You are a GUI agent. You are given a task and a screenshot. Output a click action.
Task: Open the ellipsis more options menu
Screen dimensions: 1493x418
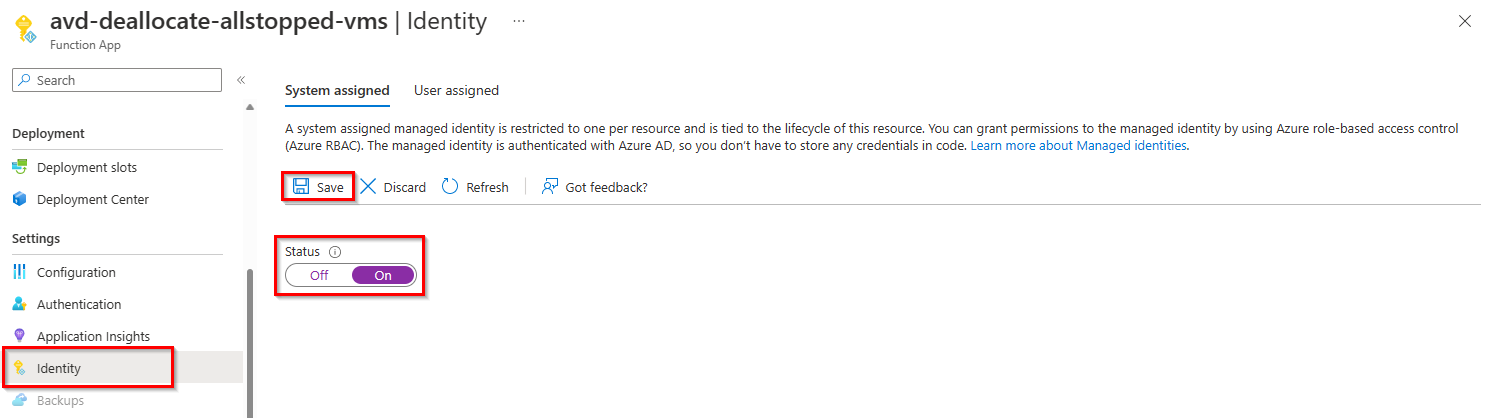tap(519, 20)
